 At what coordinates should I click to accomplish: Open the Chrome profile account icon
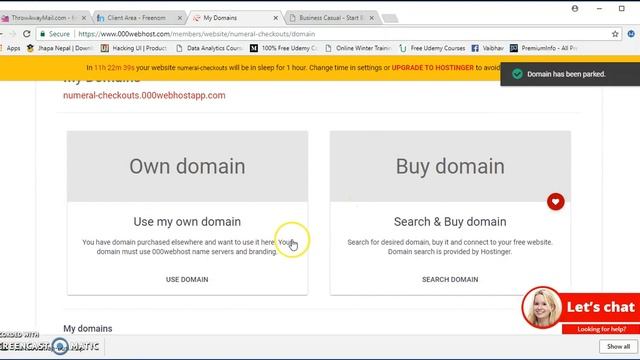point(575,8)
